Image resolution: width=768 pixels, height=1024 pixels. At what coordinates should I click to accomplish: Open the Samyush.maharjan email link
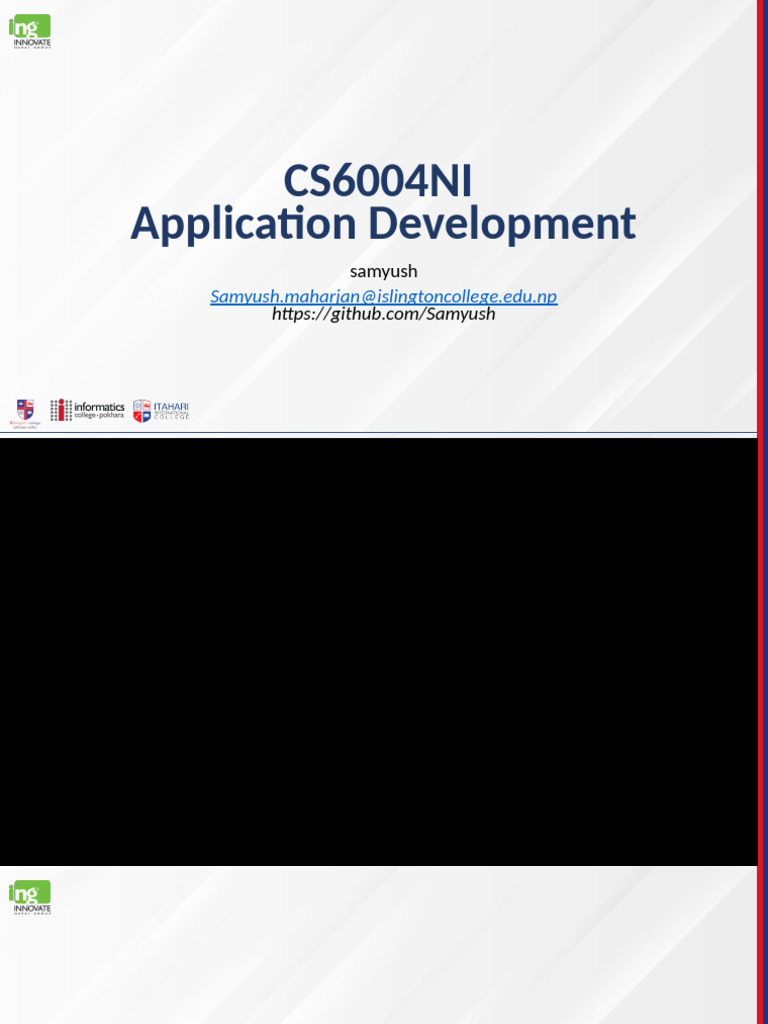(x=383, y=296)
